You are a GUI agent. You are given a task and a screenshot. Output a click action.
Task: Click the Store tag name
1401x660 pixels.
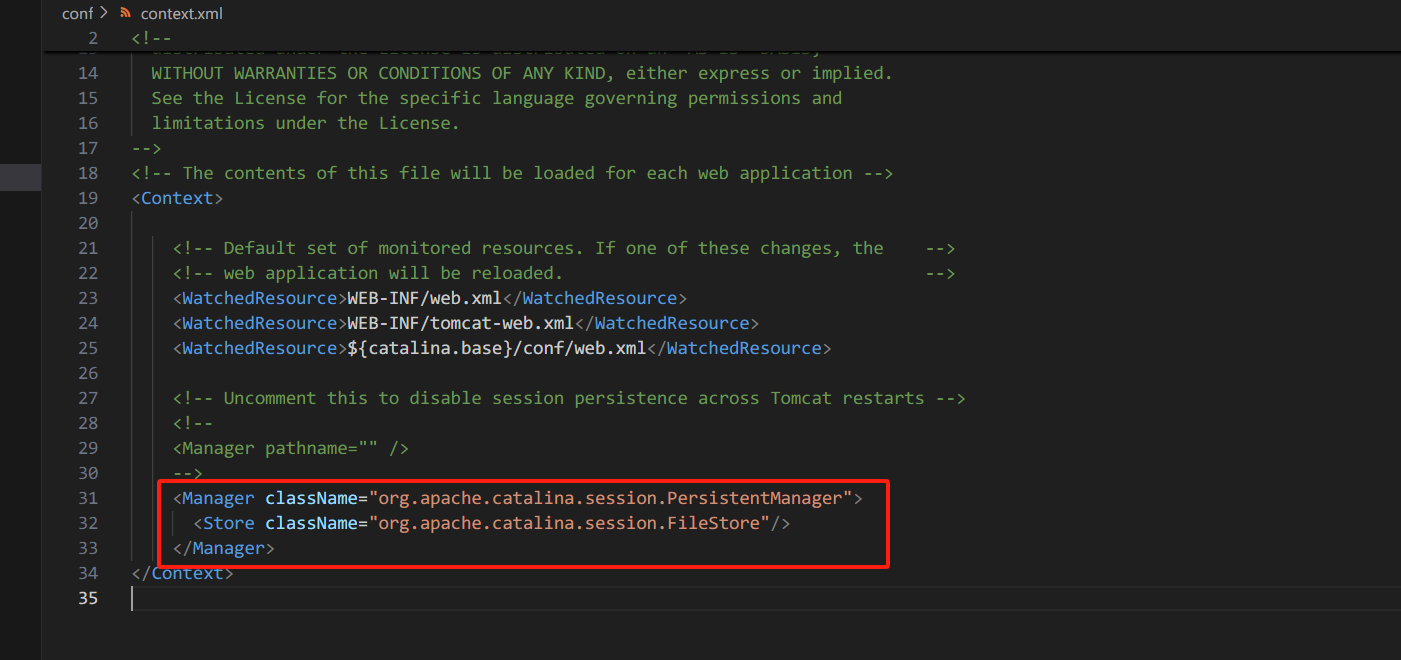tap(228, 523)
